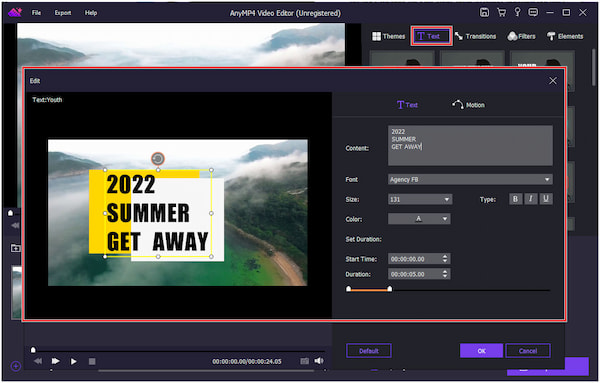Open the File menu

pos(36,13)
